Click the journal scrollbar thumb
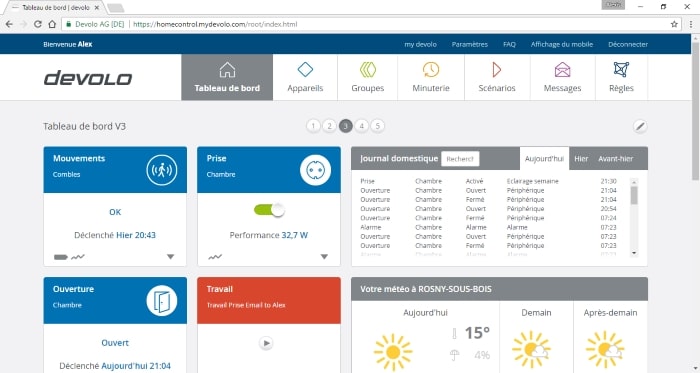The width and height of the screenshot is (700, 373). tap(634, 195)
